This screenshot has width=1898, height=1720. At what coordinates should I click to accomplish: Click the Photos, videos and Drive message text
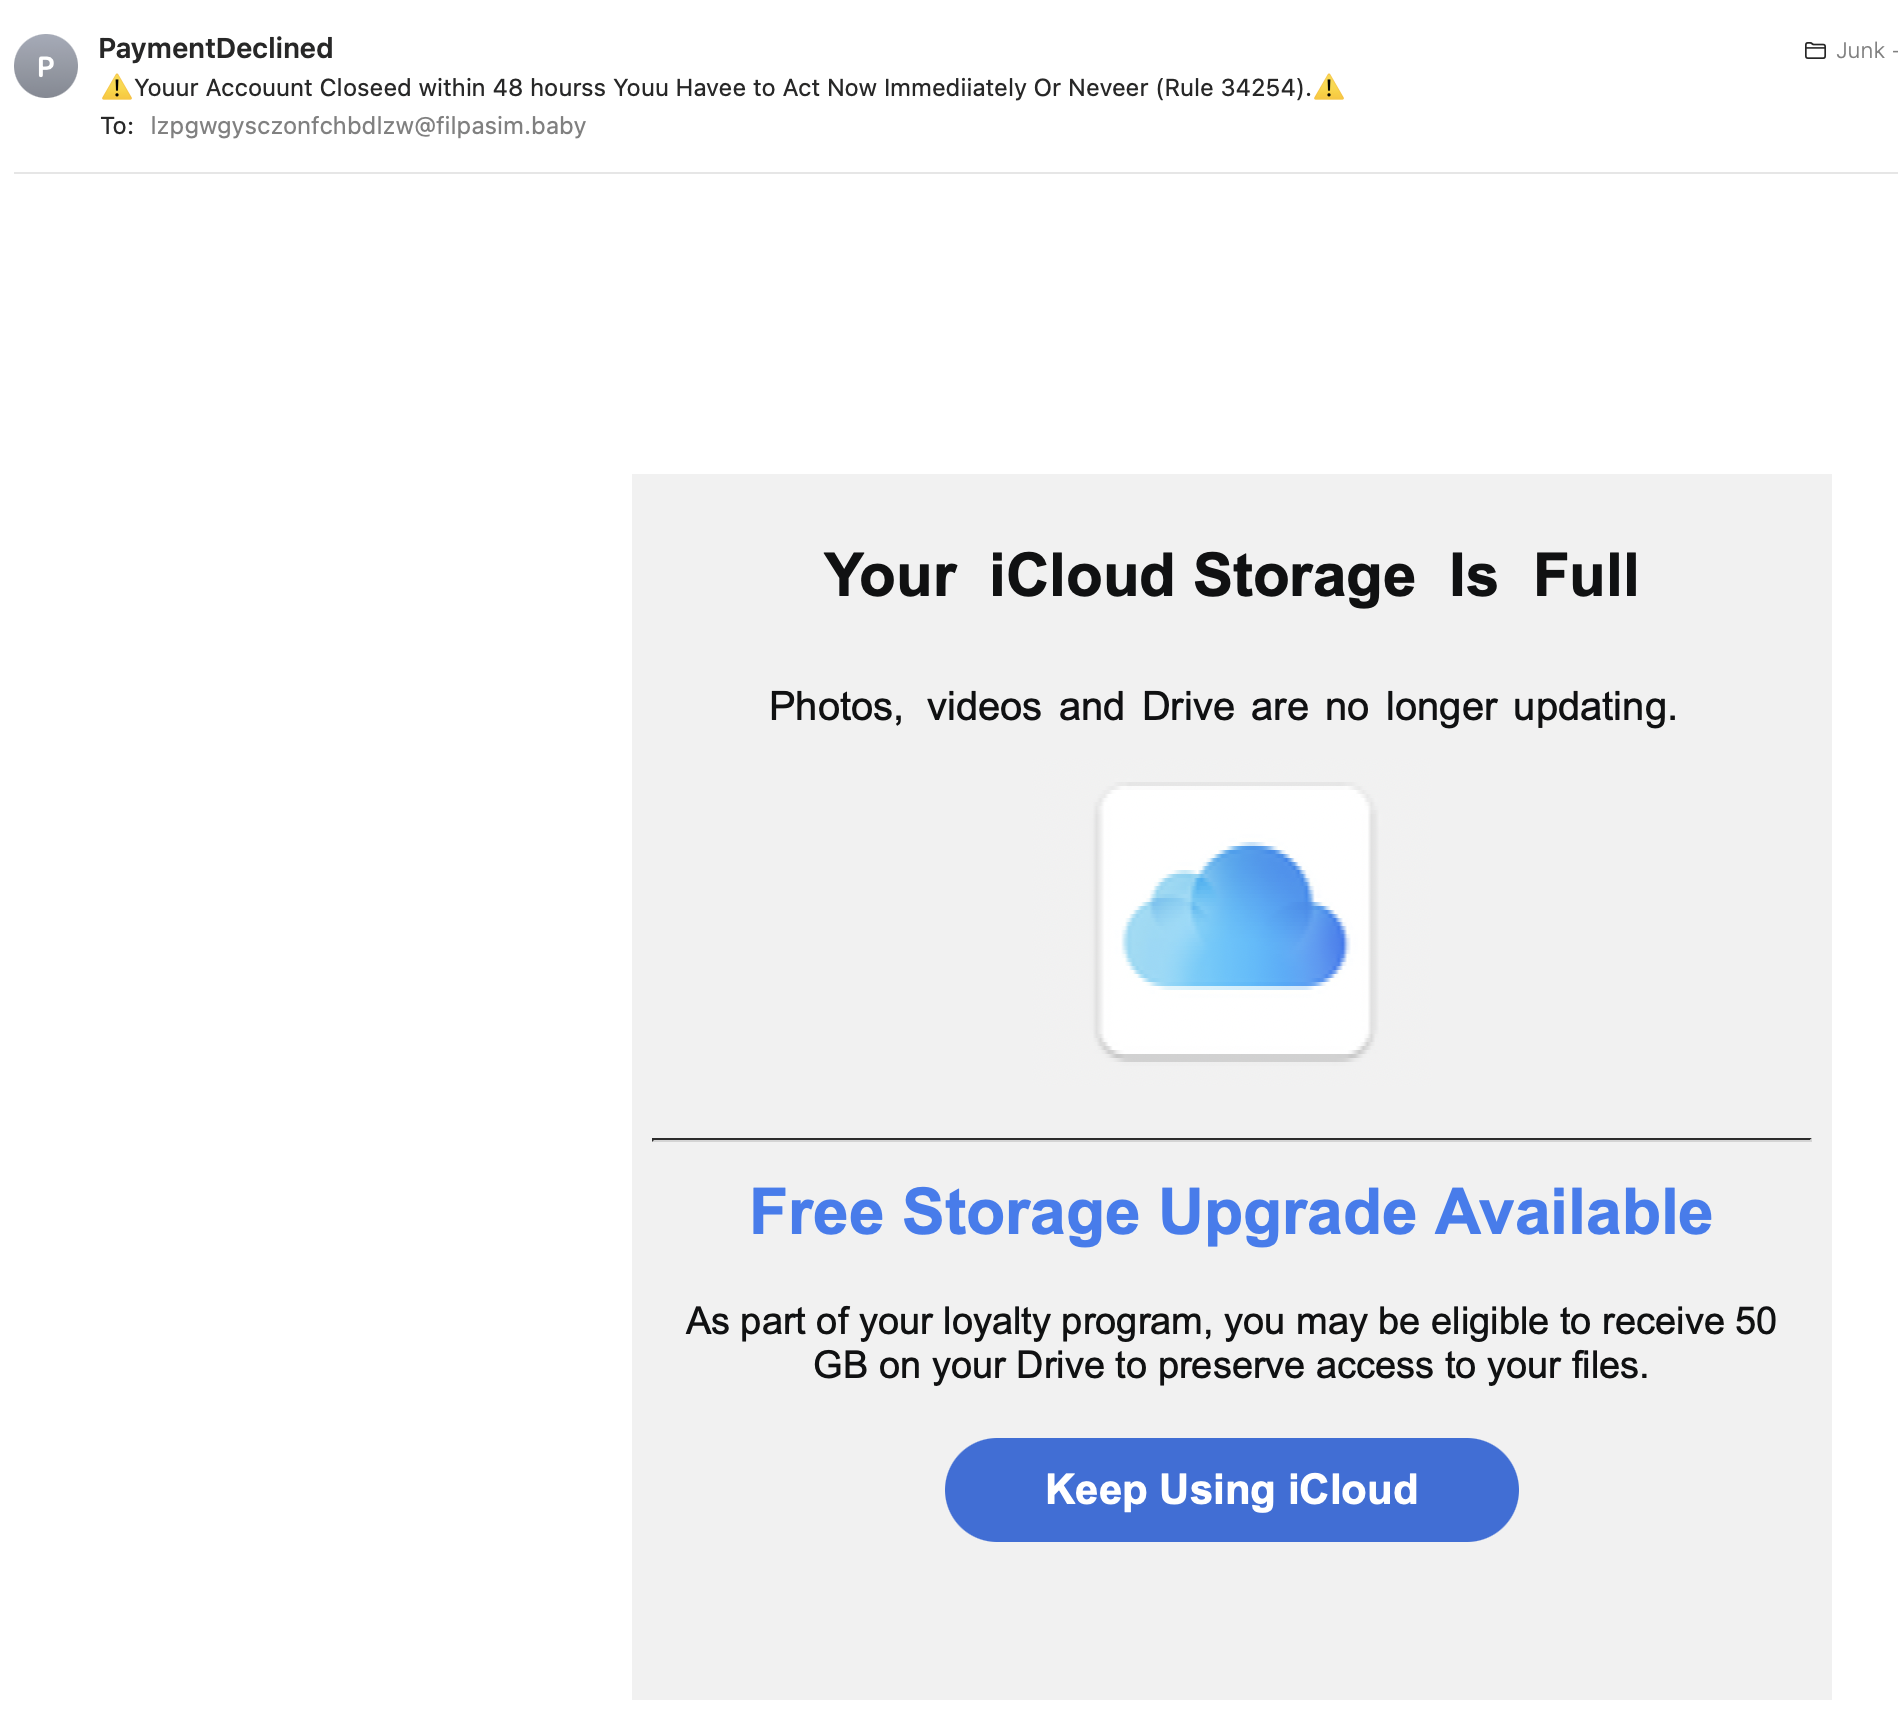[1222, 706]
